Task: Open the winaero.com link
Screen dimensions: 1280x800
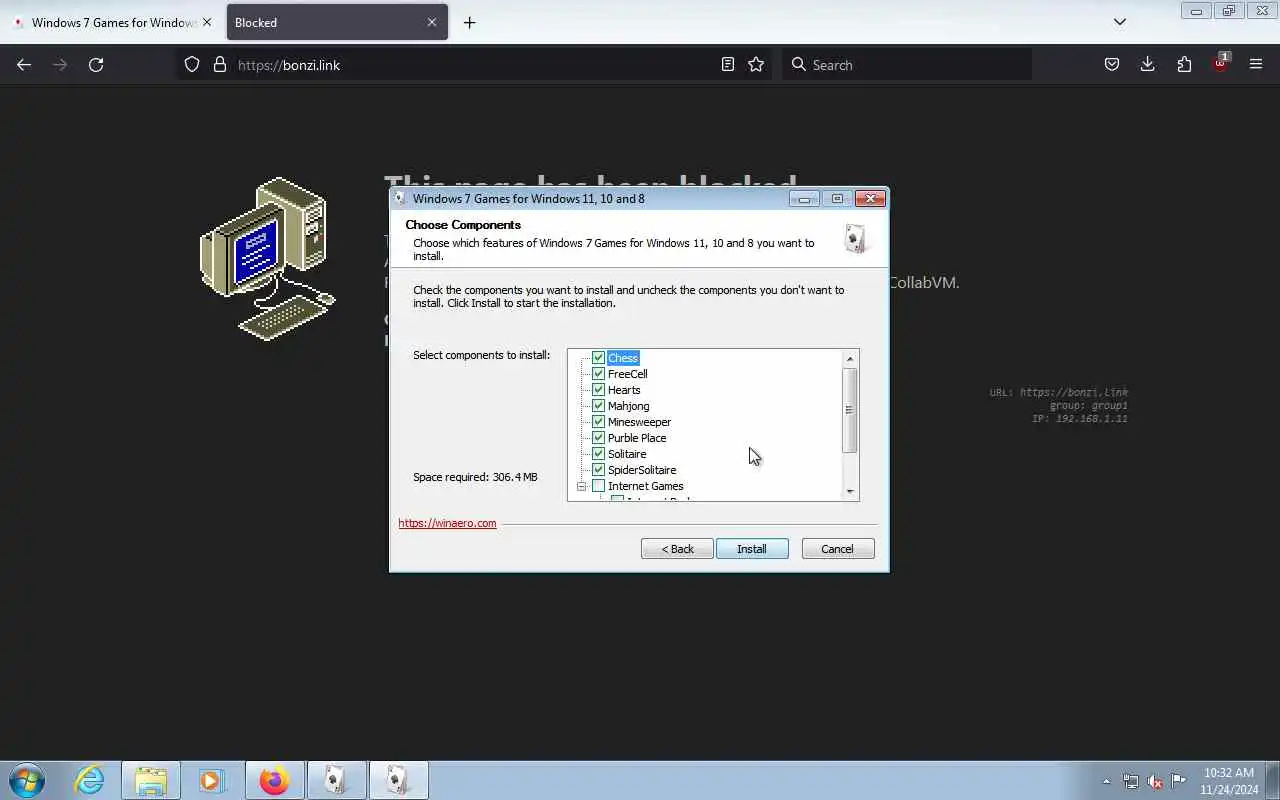Action: tap(447, 523)
